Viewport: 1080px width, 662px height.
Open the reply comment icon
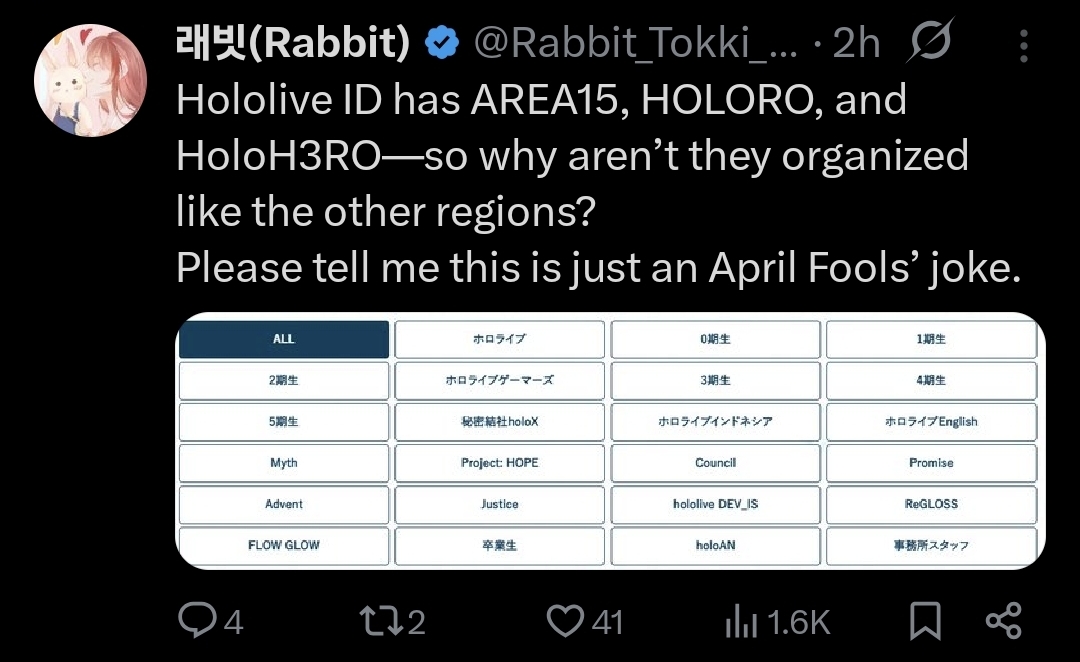click(x=197, y=620)
